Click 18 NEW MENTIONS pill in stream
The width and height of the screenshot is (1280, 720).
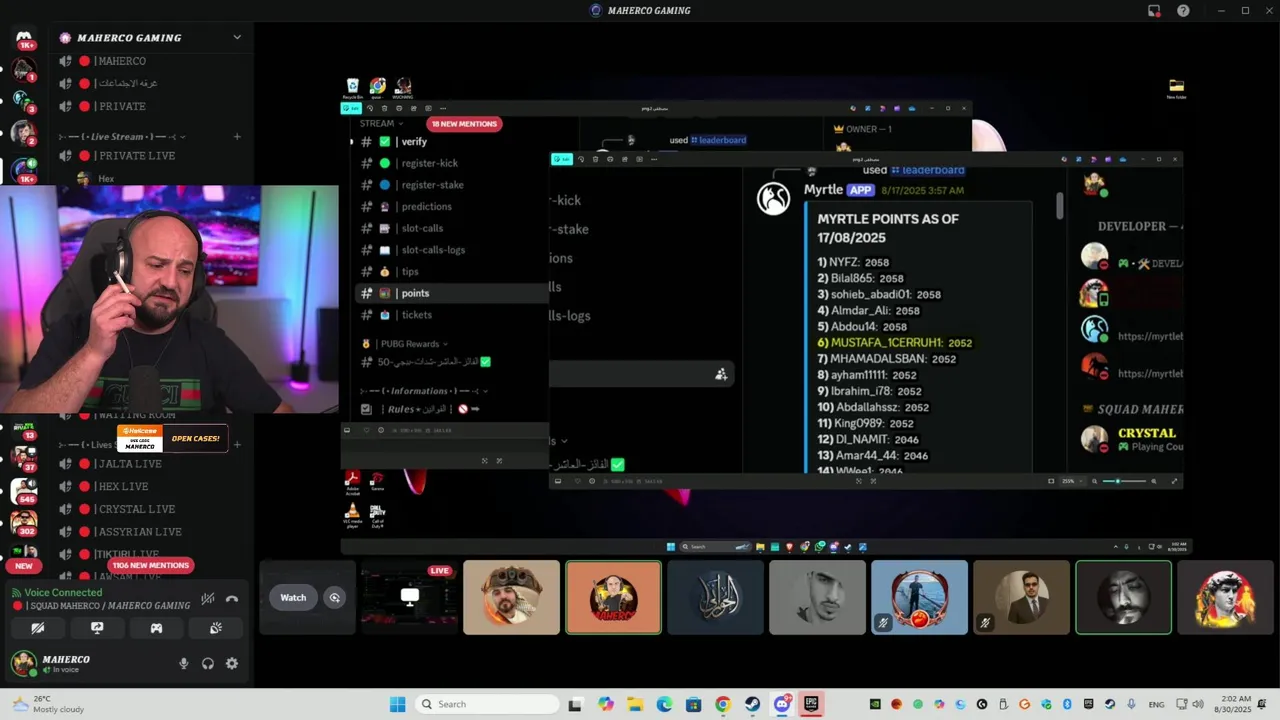[464, 124]
